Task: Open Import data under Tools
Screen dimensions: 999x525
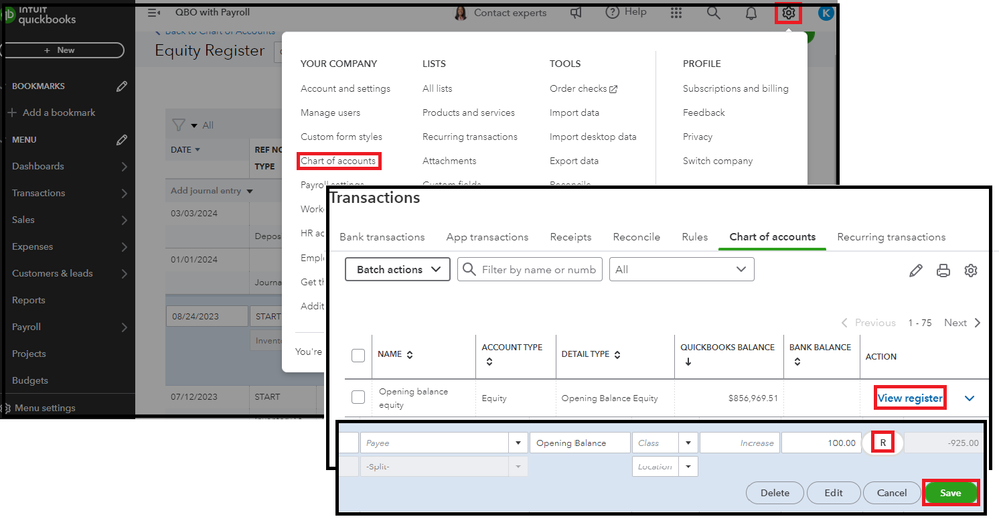Action: [x=574, y=113]
